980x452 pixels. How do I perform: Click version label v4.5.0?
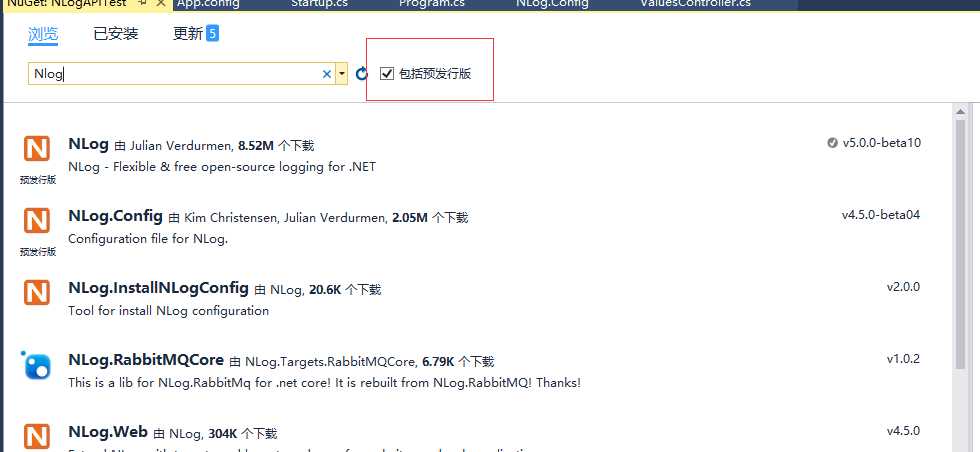pos(903,431)
